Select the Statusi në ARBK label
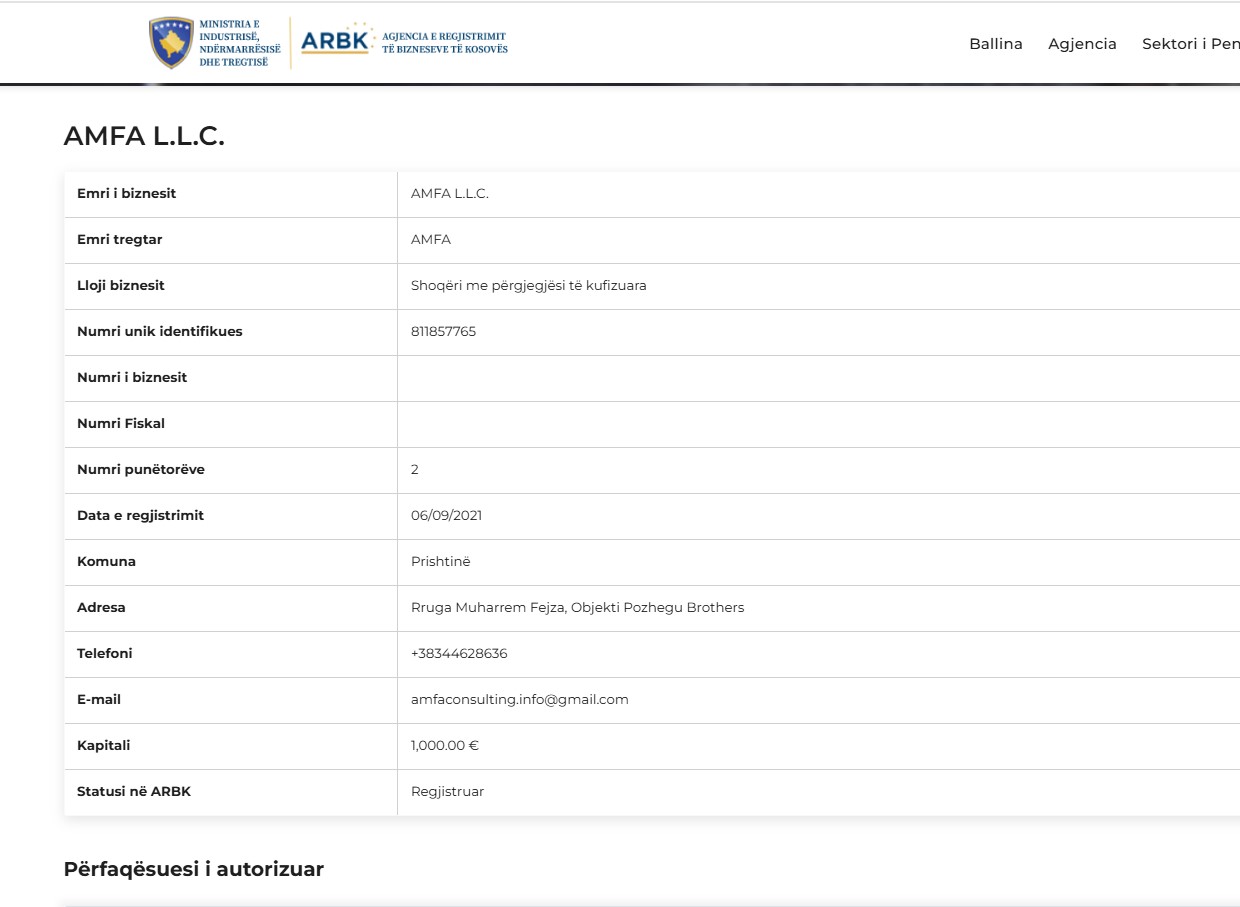 [134, 791]
